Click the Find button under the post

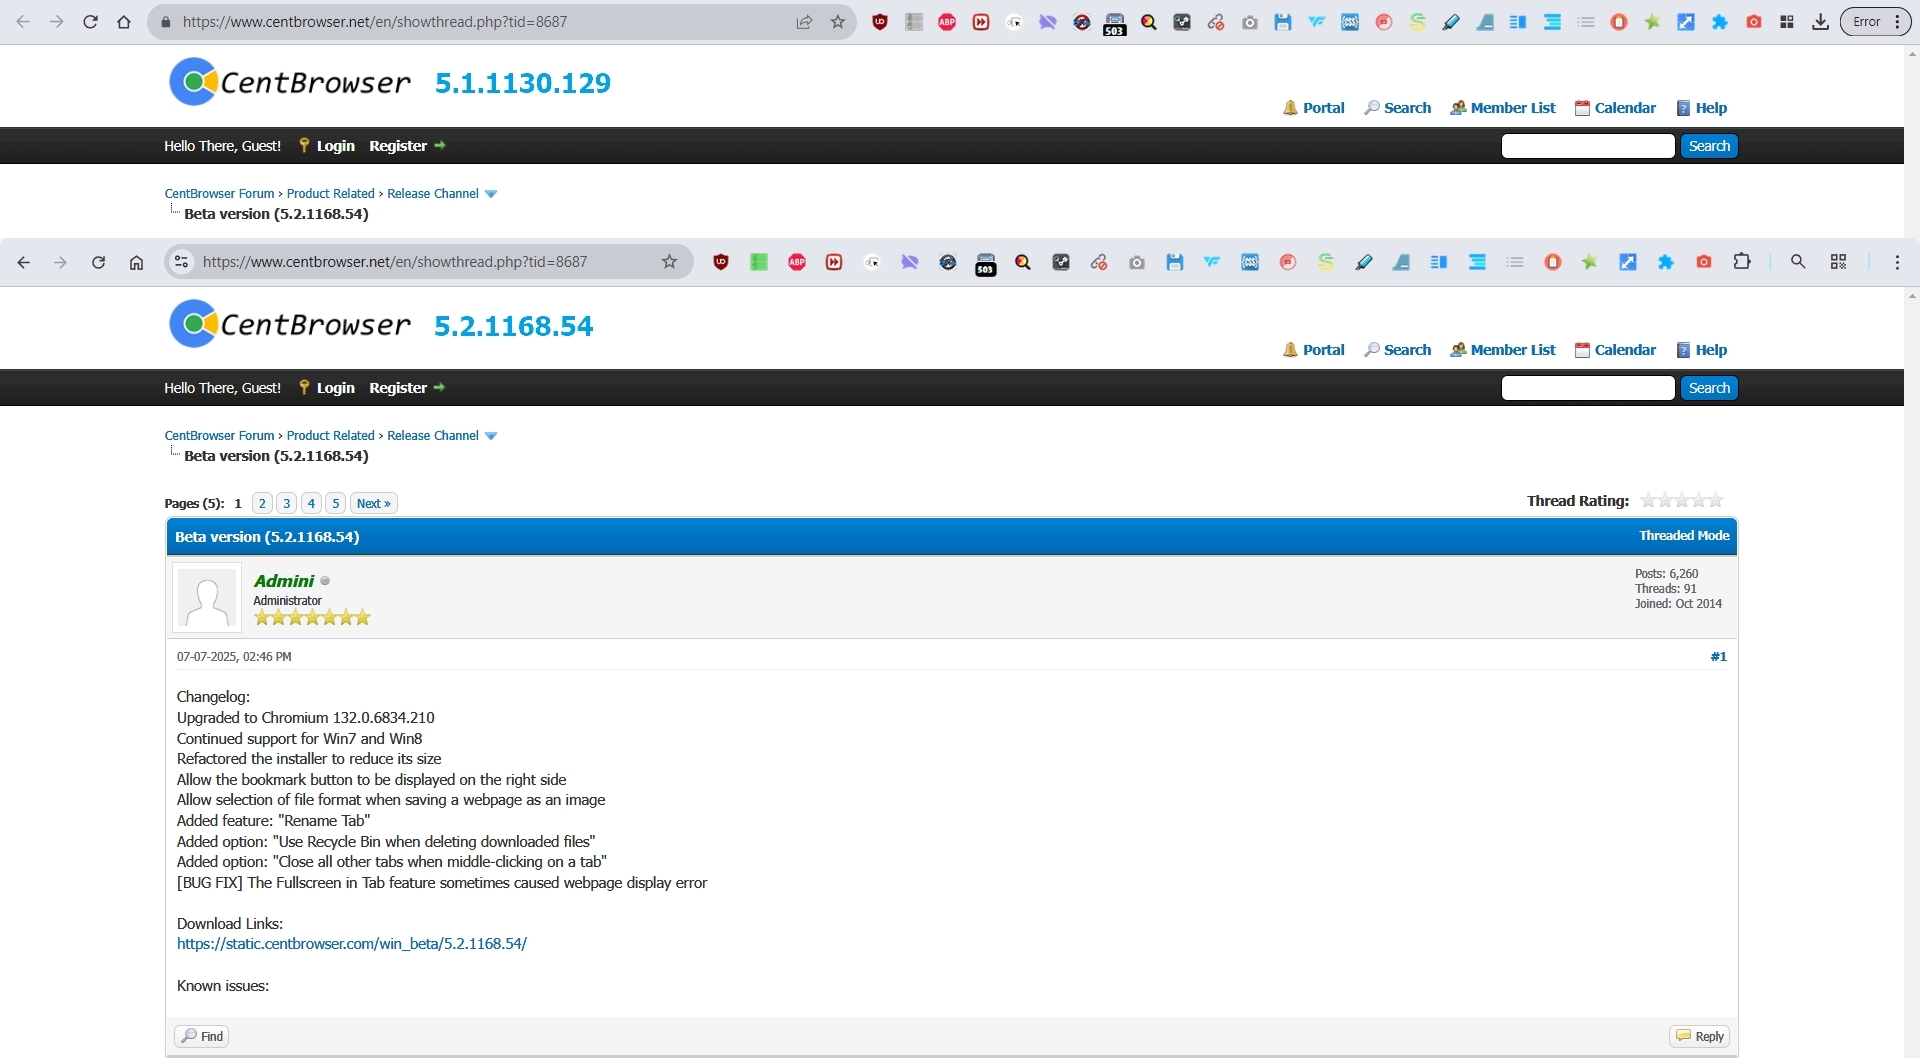[x=202, y=1036]
